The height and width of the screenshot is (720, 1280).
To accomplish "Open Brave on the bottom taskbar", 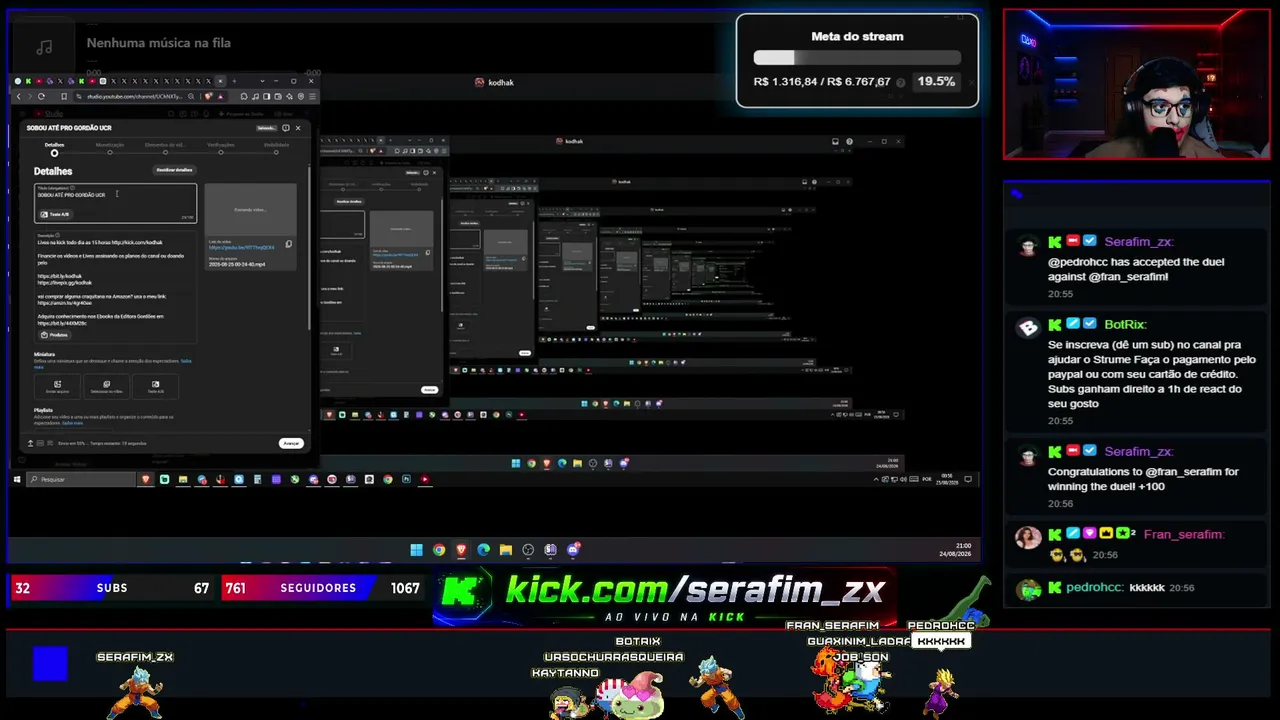I will (461, 549).
